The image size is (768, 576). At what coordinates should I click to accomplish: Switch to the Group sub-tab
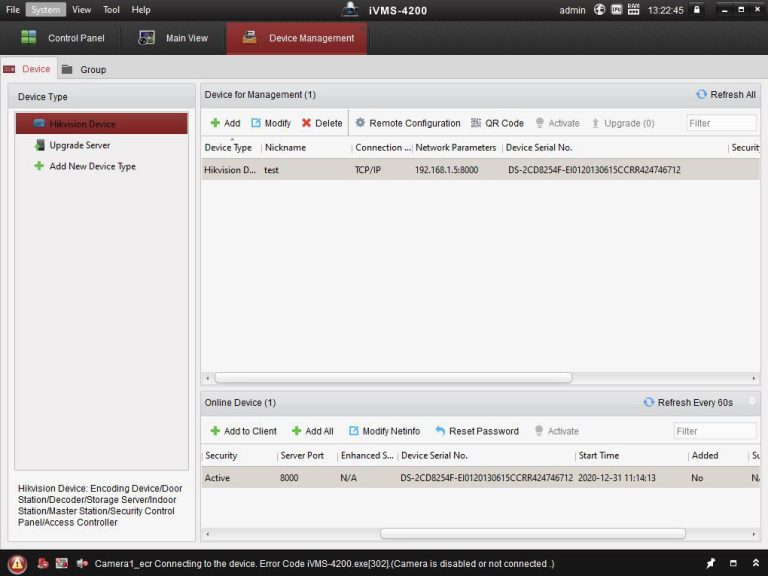tap(84, 70)
